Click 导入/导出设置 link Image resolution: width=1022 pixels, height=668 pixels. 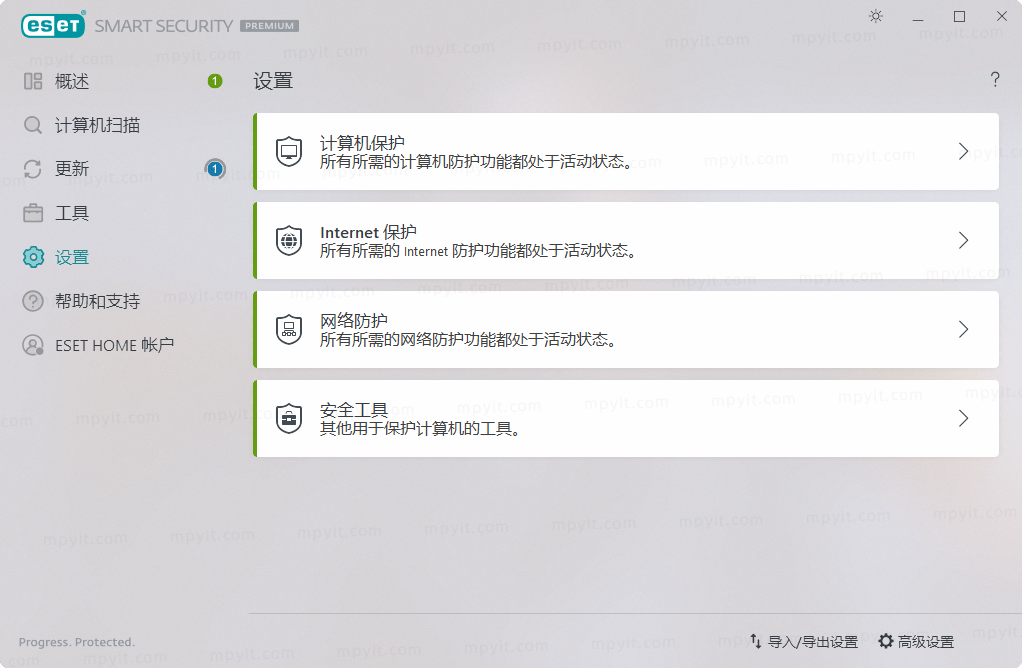point(813,642)
